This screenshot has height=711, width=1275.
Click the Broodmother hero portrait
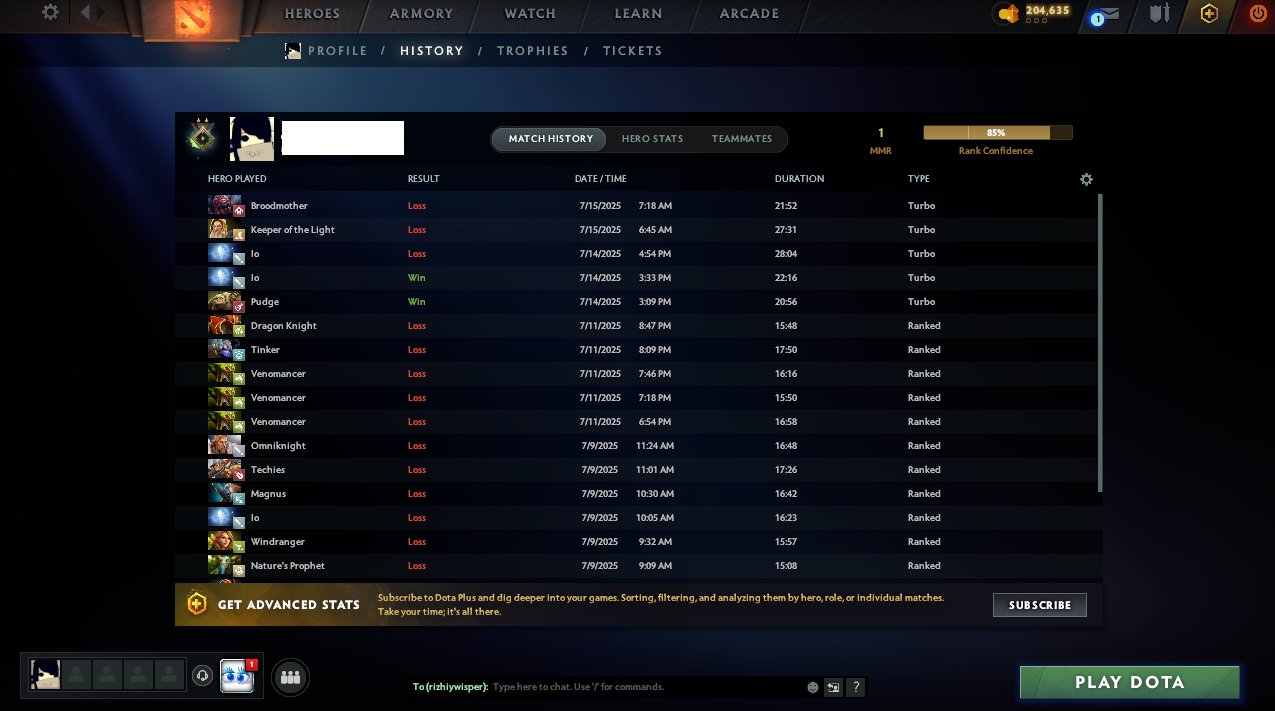(225, 205)
